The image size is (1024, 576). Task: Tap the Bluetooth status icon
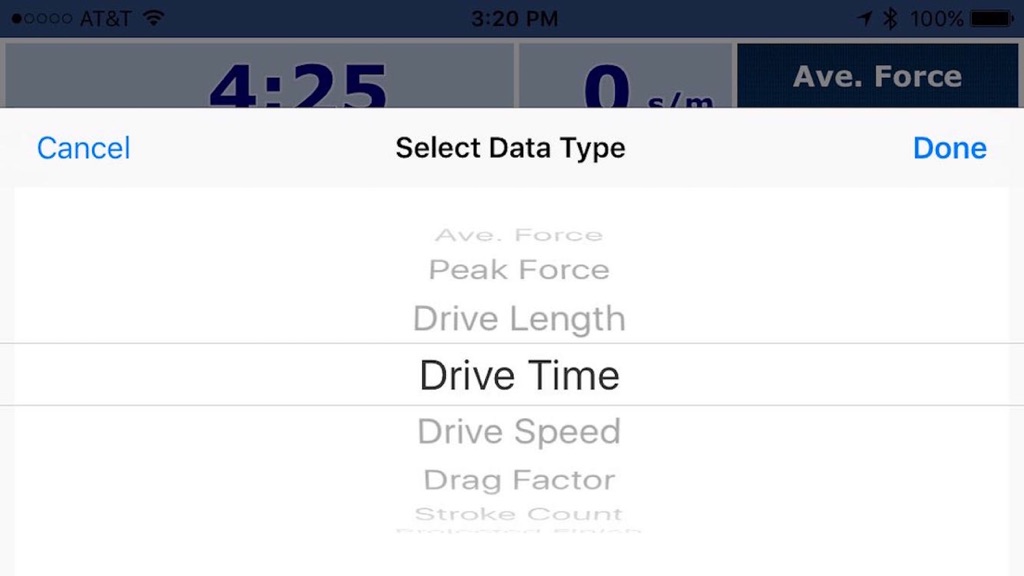tap(890, 18)
